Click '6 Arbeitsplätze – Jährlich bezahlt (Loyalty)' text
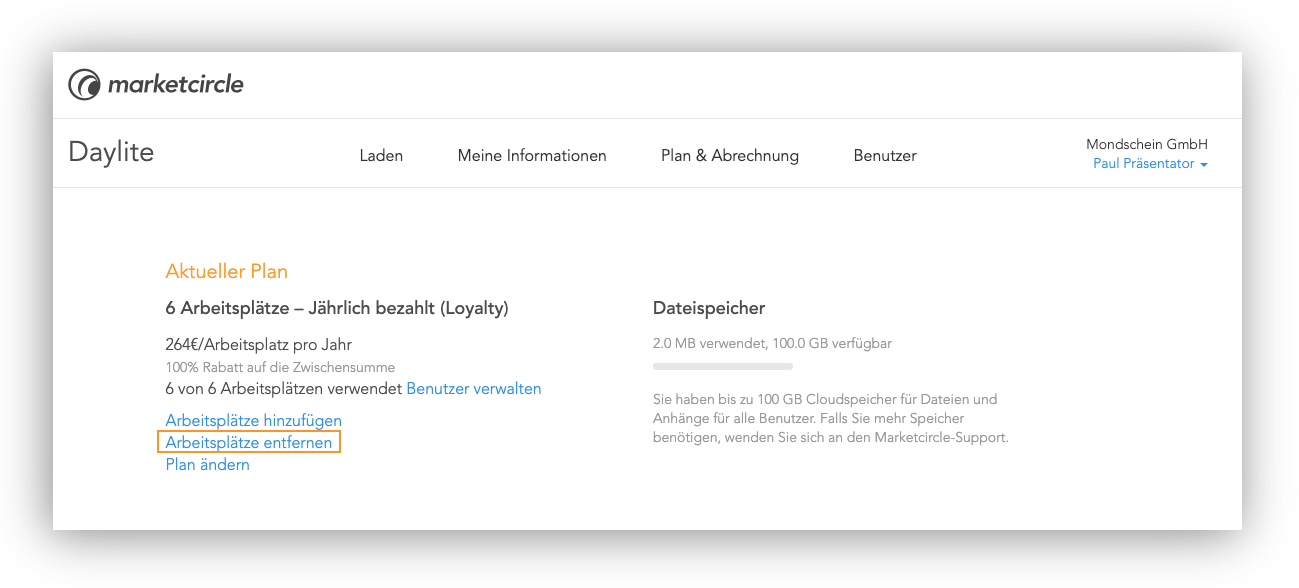 (x=337, y=309)
